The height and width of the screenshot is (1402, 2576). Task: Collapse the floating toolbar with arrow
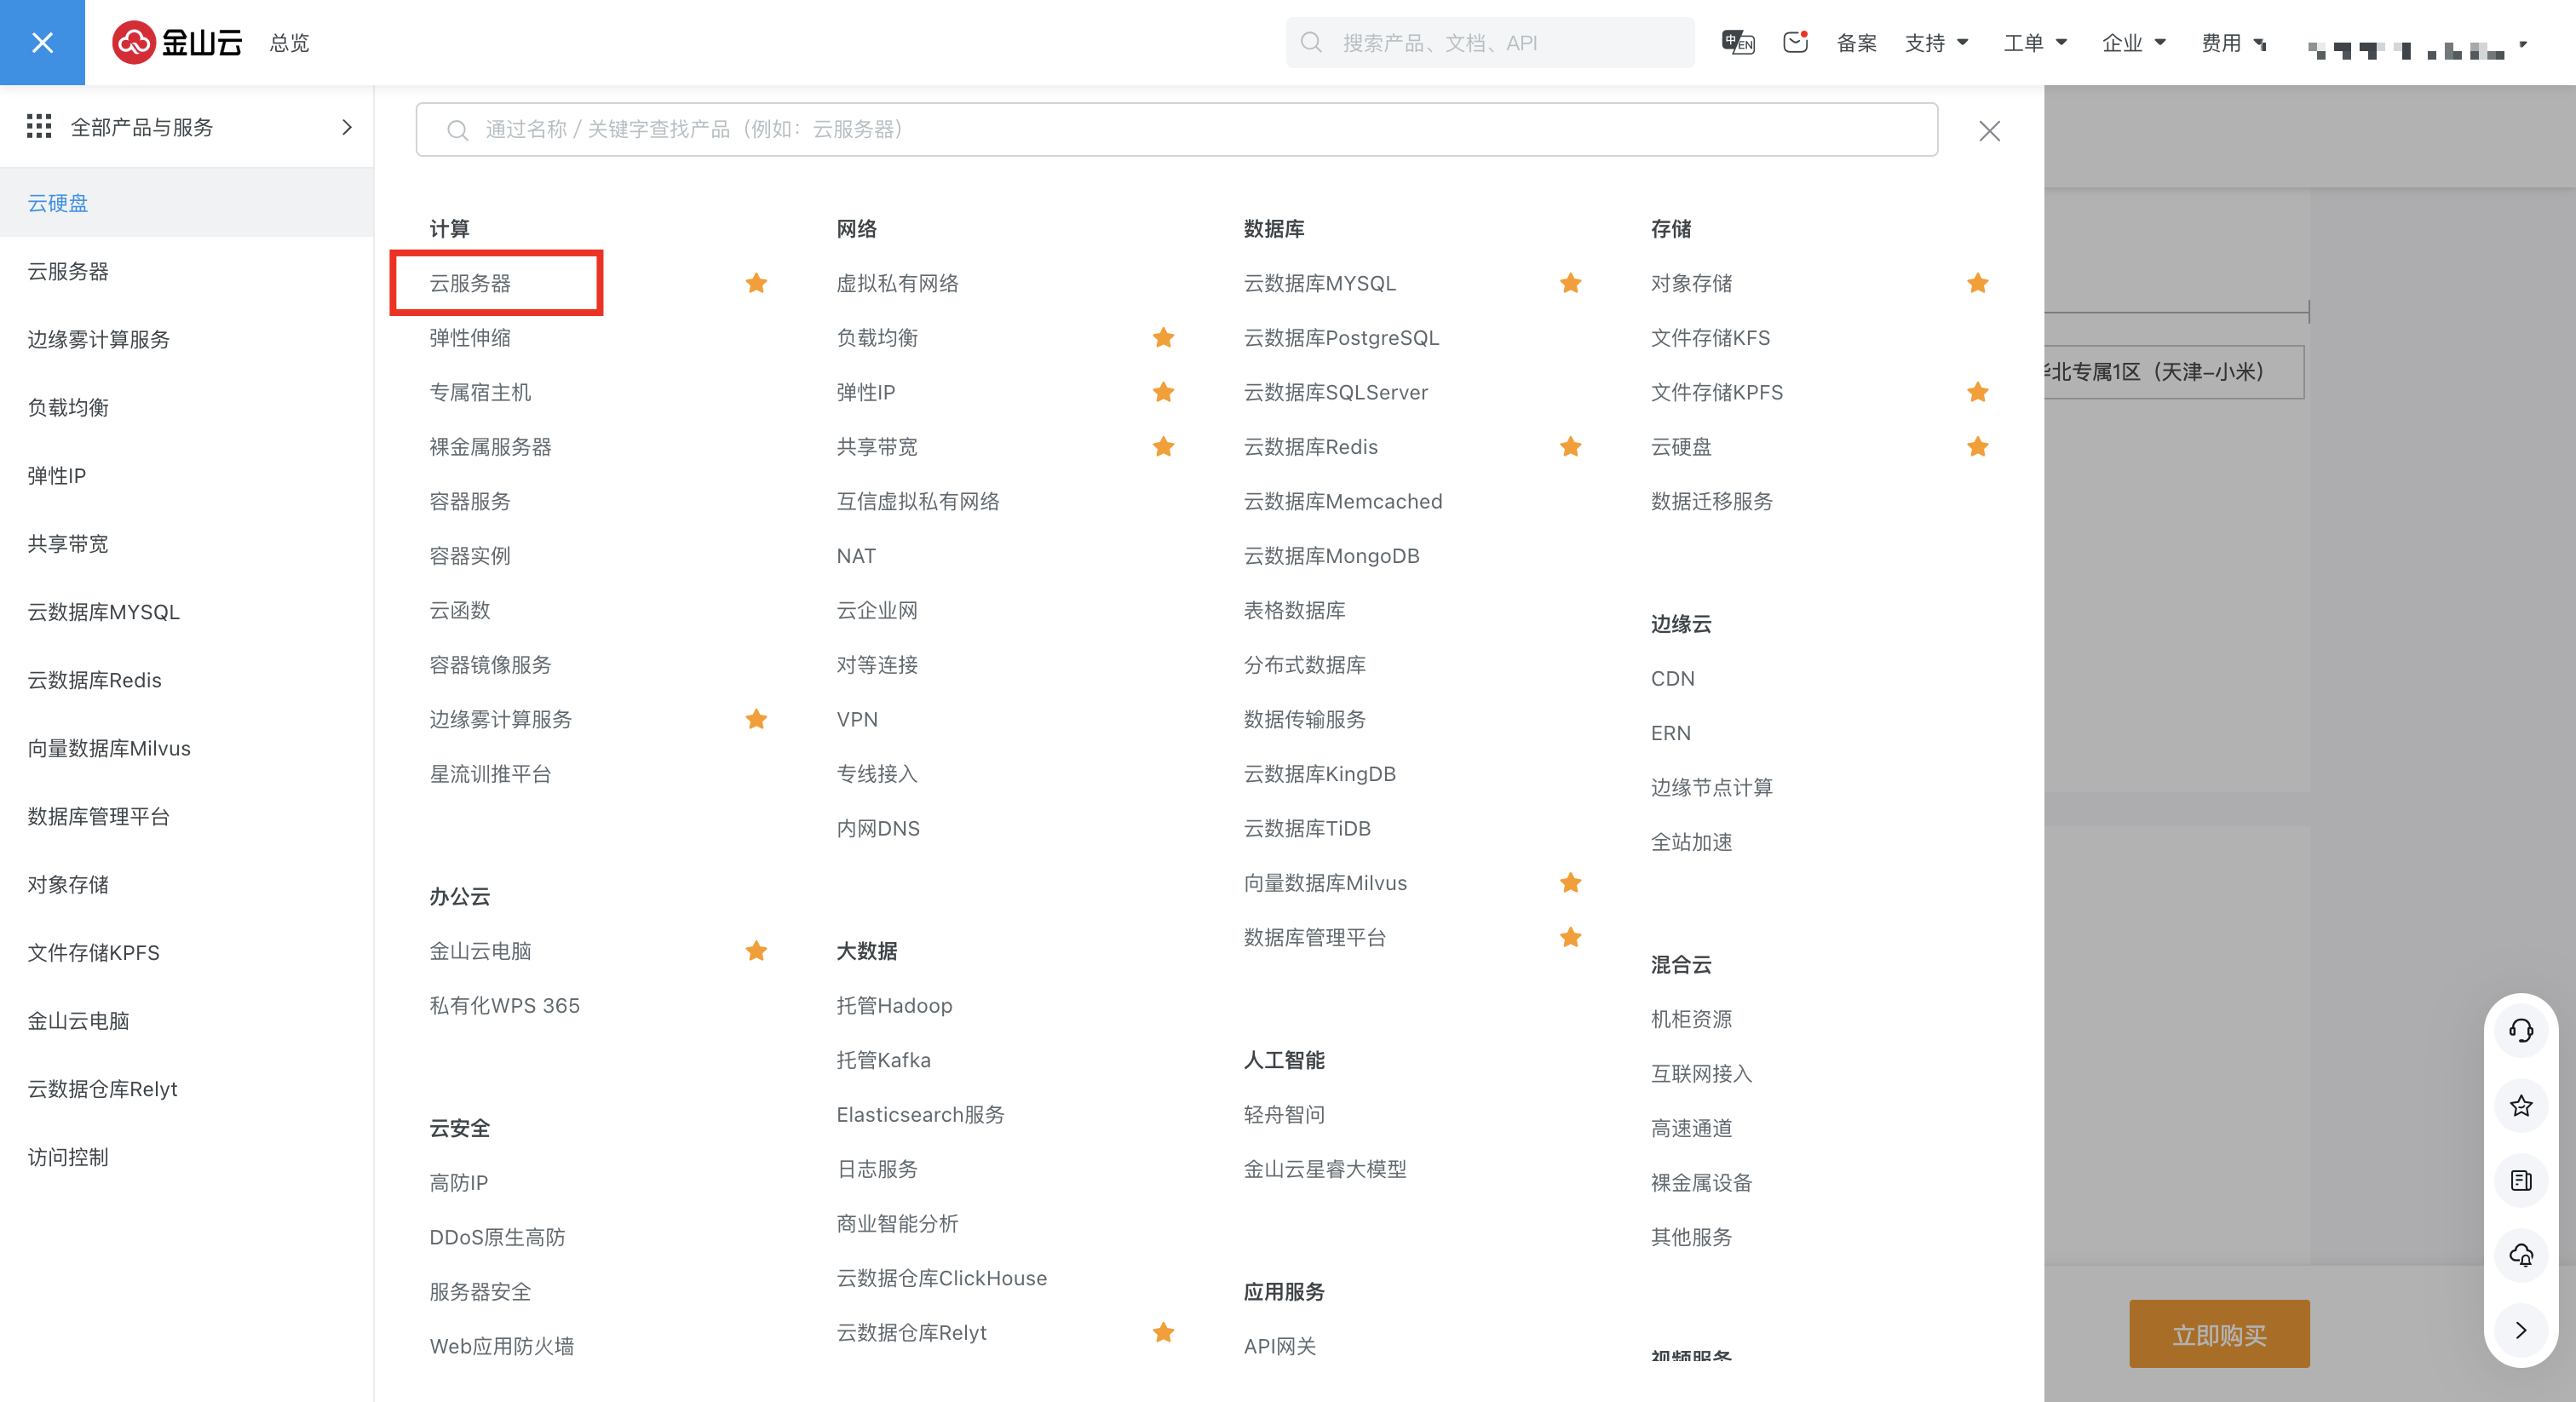[x=2520, y=1329]
